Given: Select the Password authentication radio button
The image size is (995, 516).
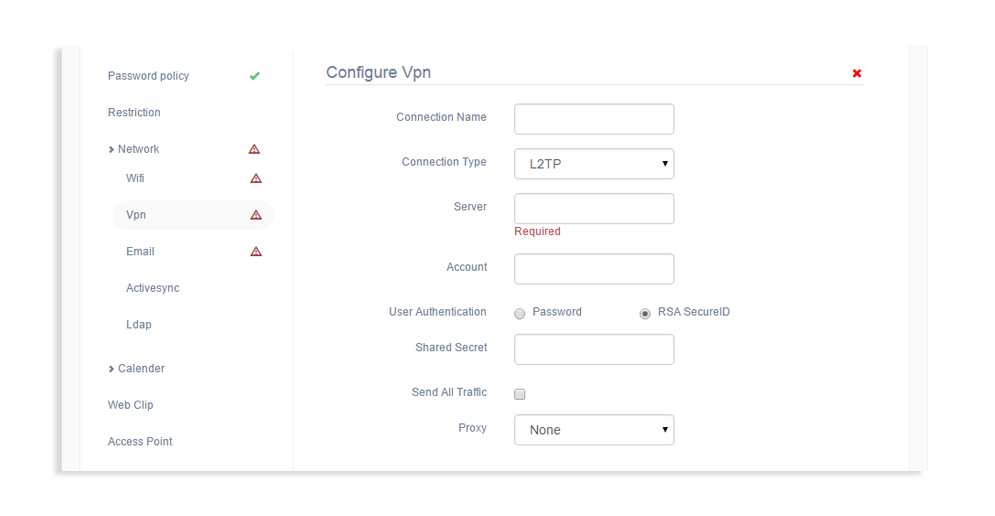Looking at the screenshot, I should point(520,313).
